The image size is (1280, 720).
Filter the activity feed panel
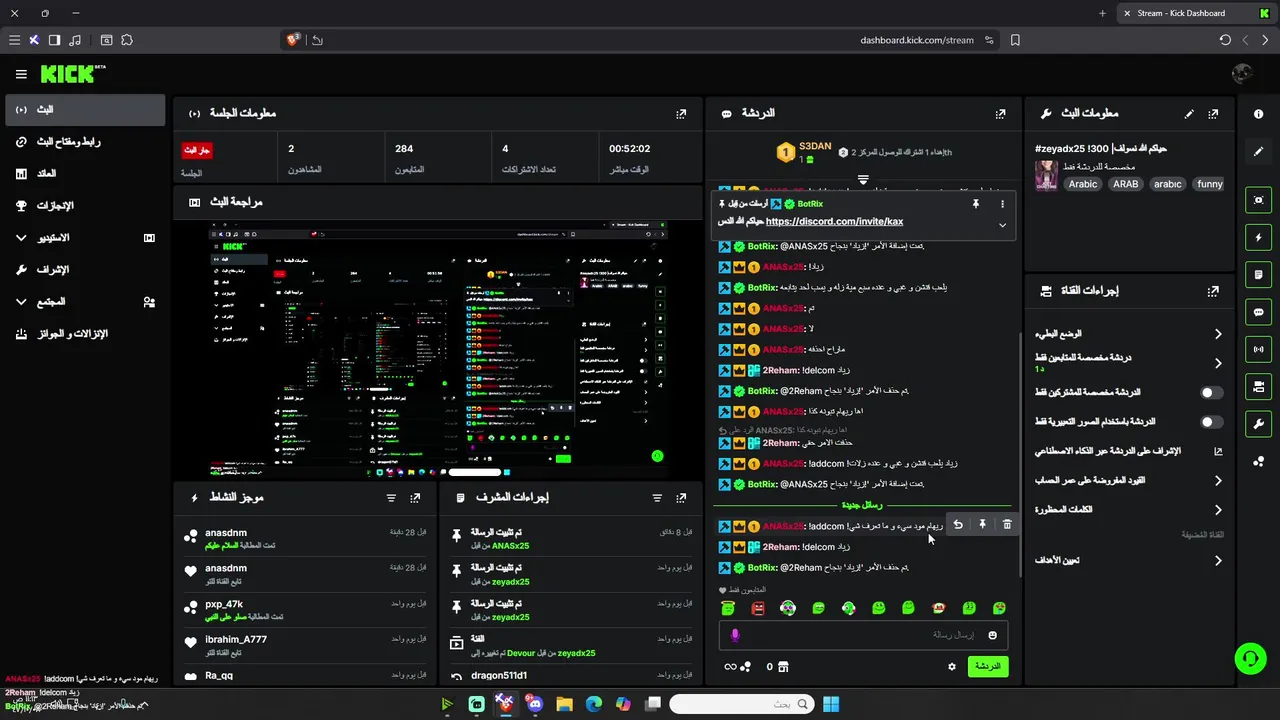[391, 498]
